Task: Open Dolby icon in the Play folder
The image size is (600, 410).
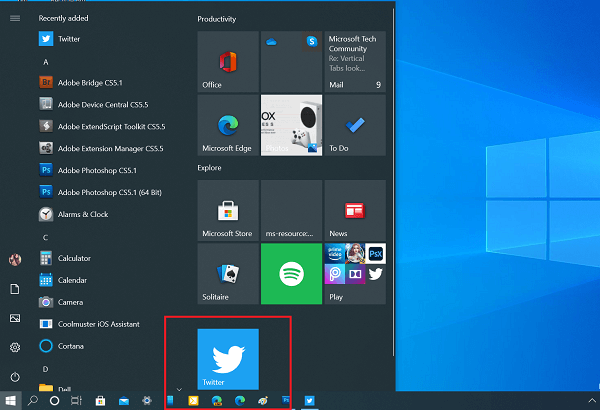Action: pos(355,274)
